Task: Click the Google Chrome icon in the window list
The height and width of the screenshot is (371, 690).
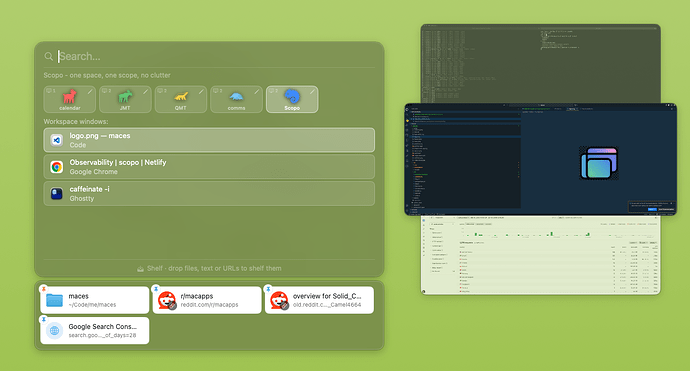Action: (56, 167)
